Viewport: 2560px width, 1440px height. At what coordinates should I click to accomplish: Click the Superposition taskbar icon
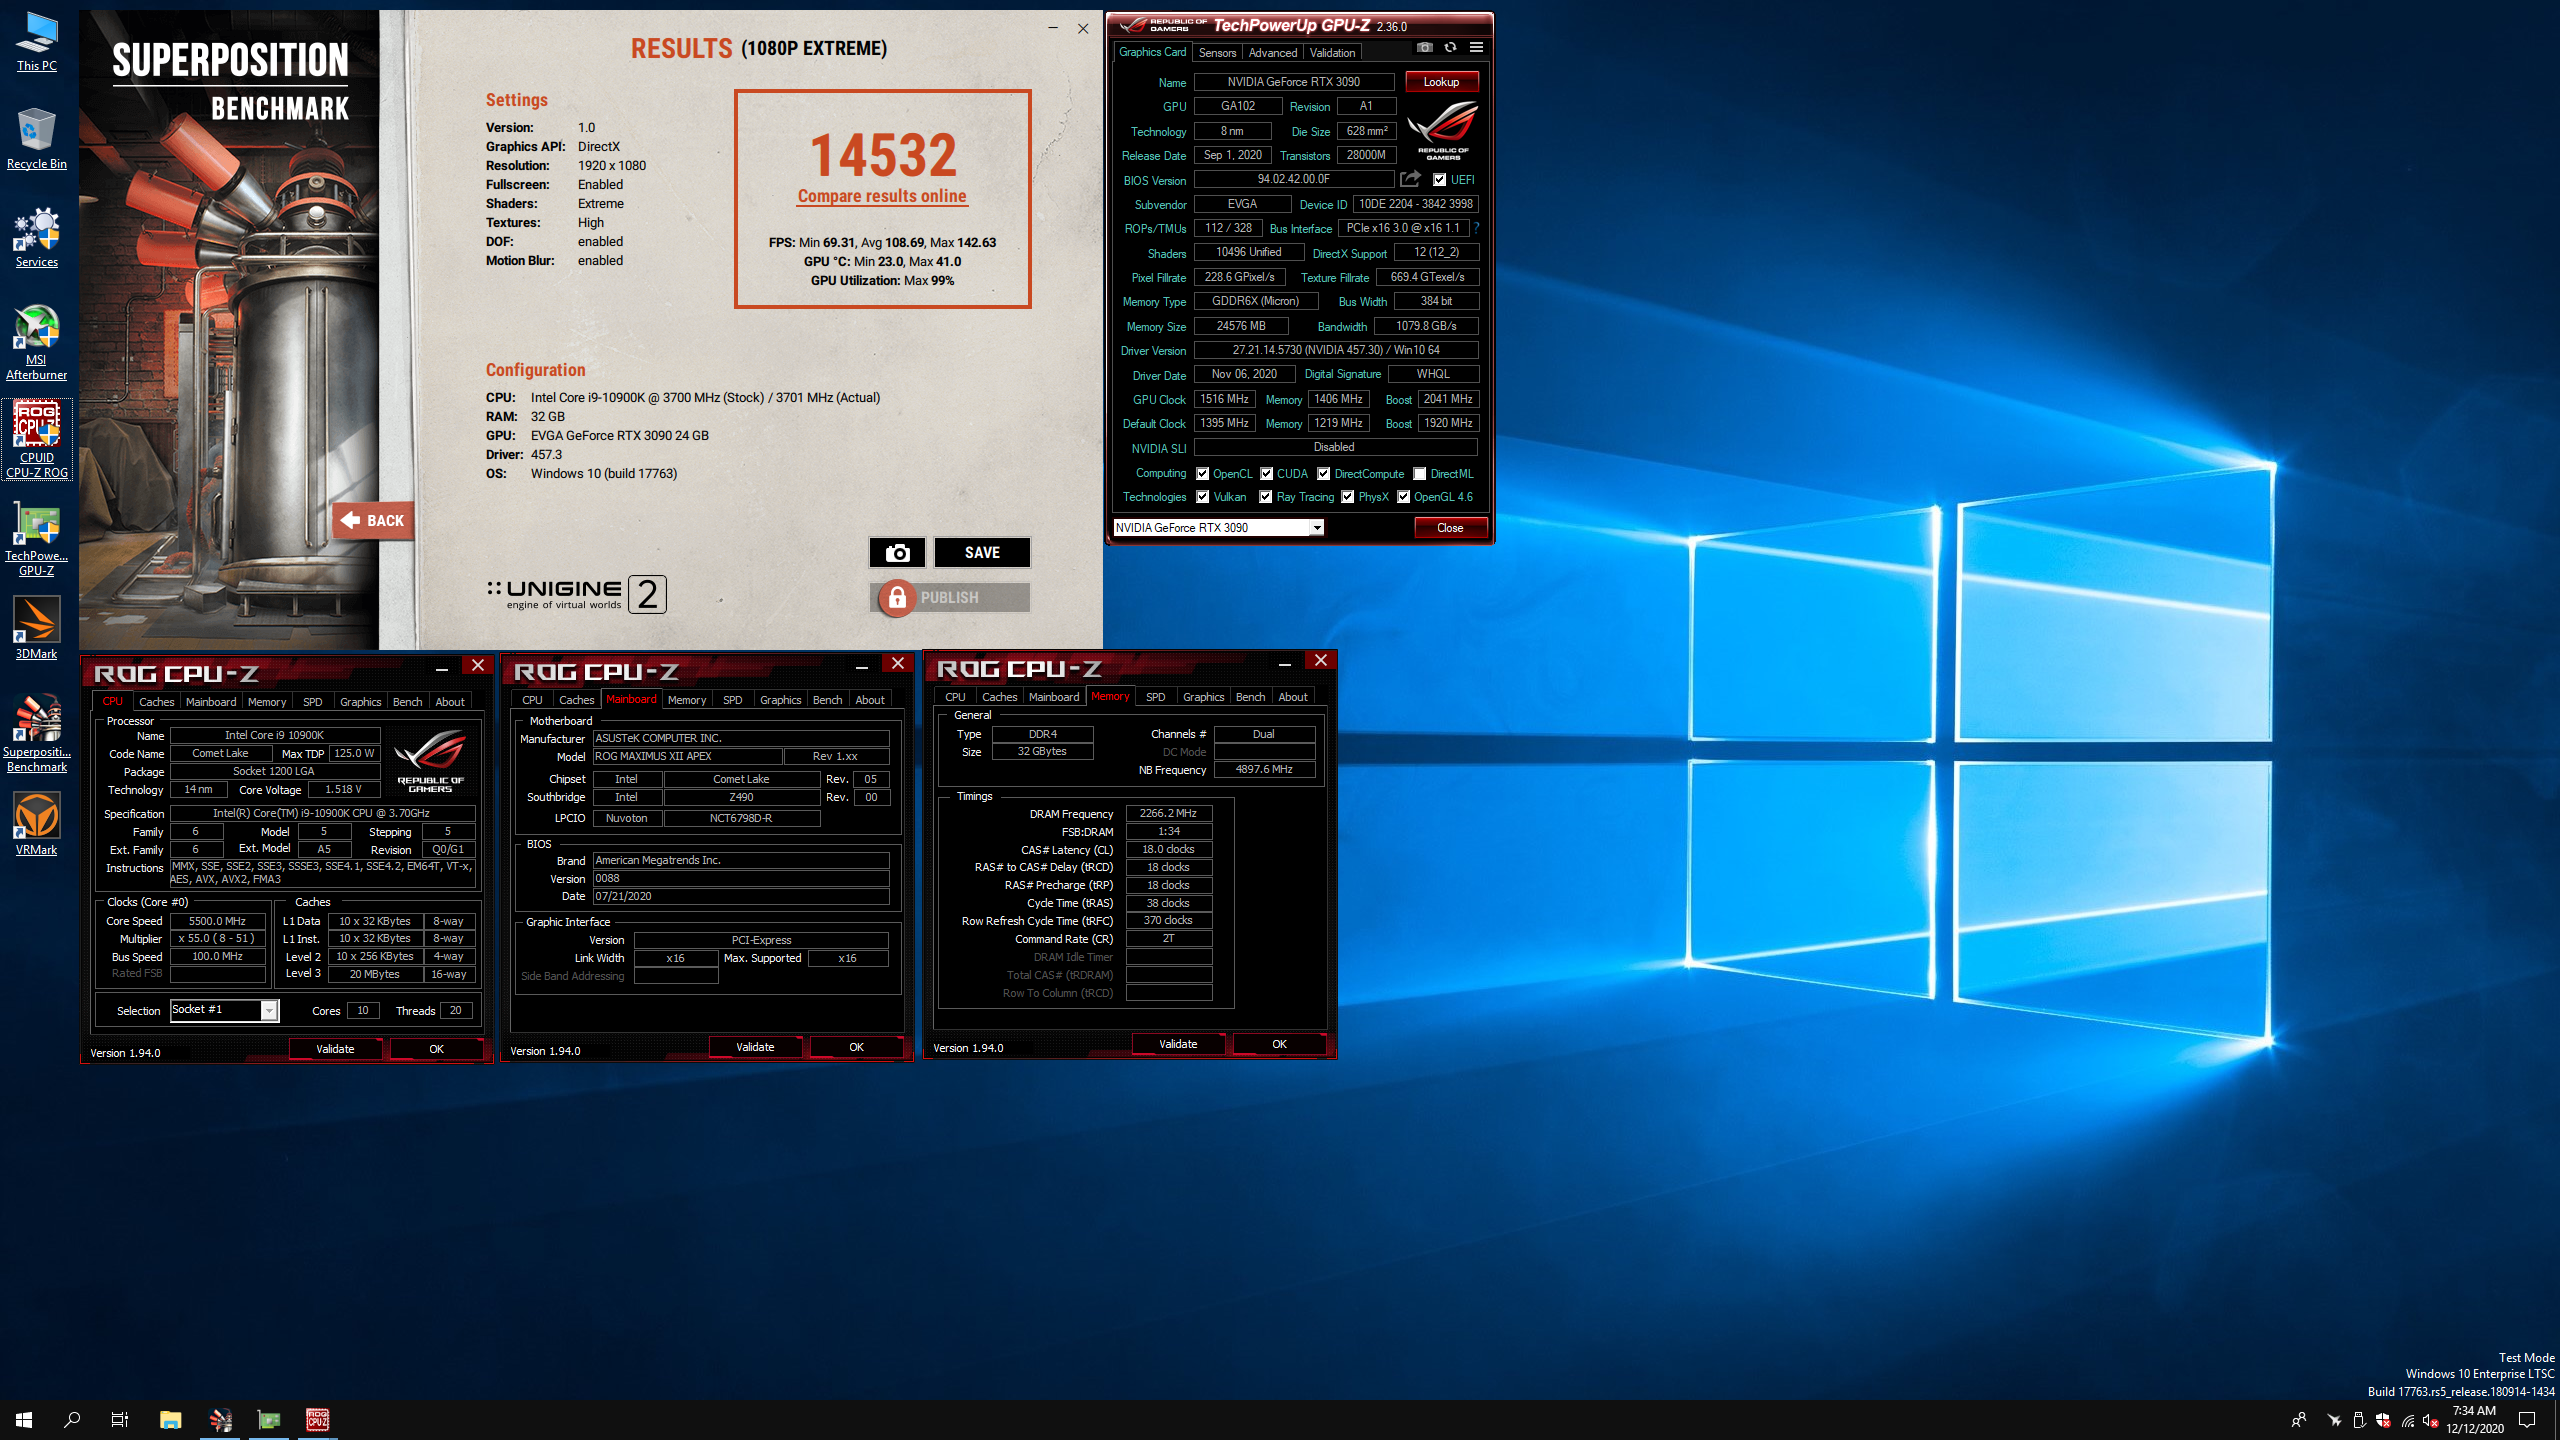click(x=220, y=1420)
